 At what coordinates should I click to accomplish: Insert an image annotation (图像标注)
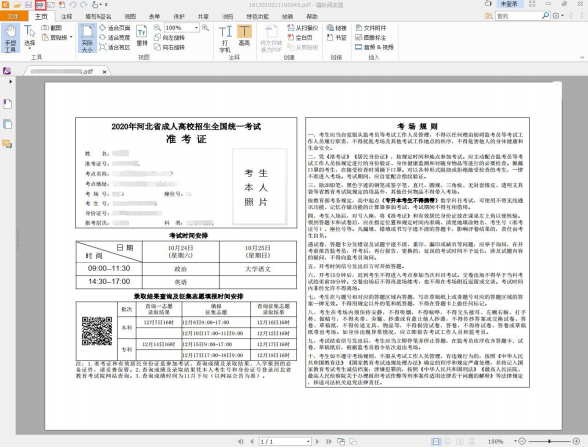click(370, 37)
